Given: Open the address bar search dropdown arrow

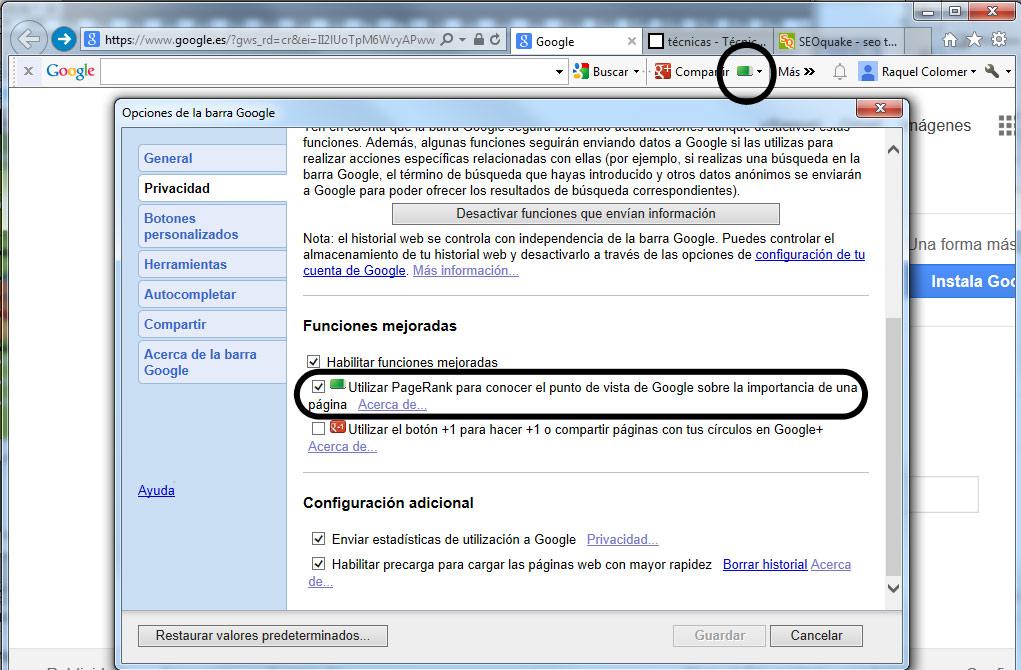Looking at the screenshot, I should coord(463,39).
